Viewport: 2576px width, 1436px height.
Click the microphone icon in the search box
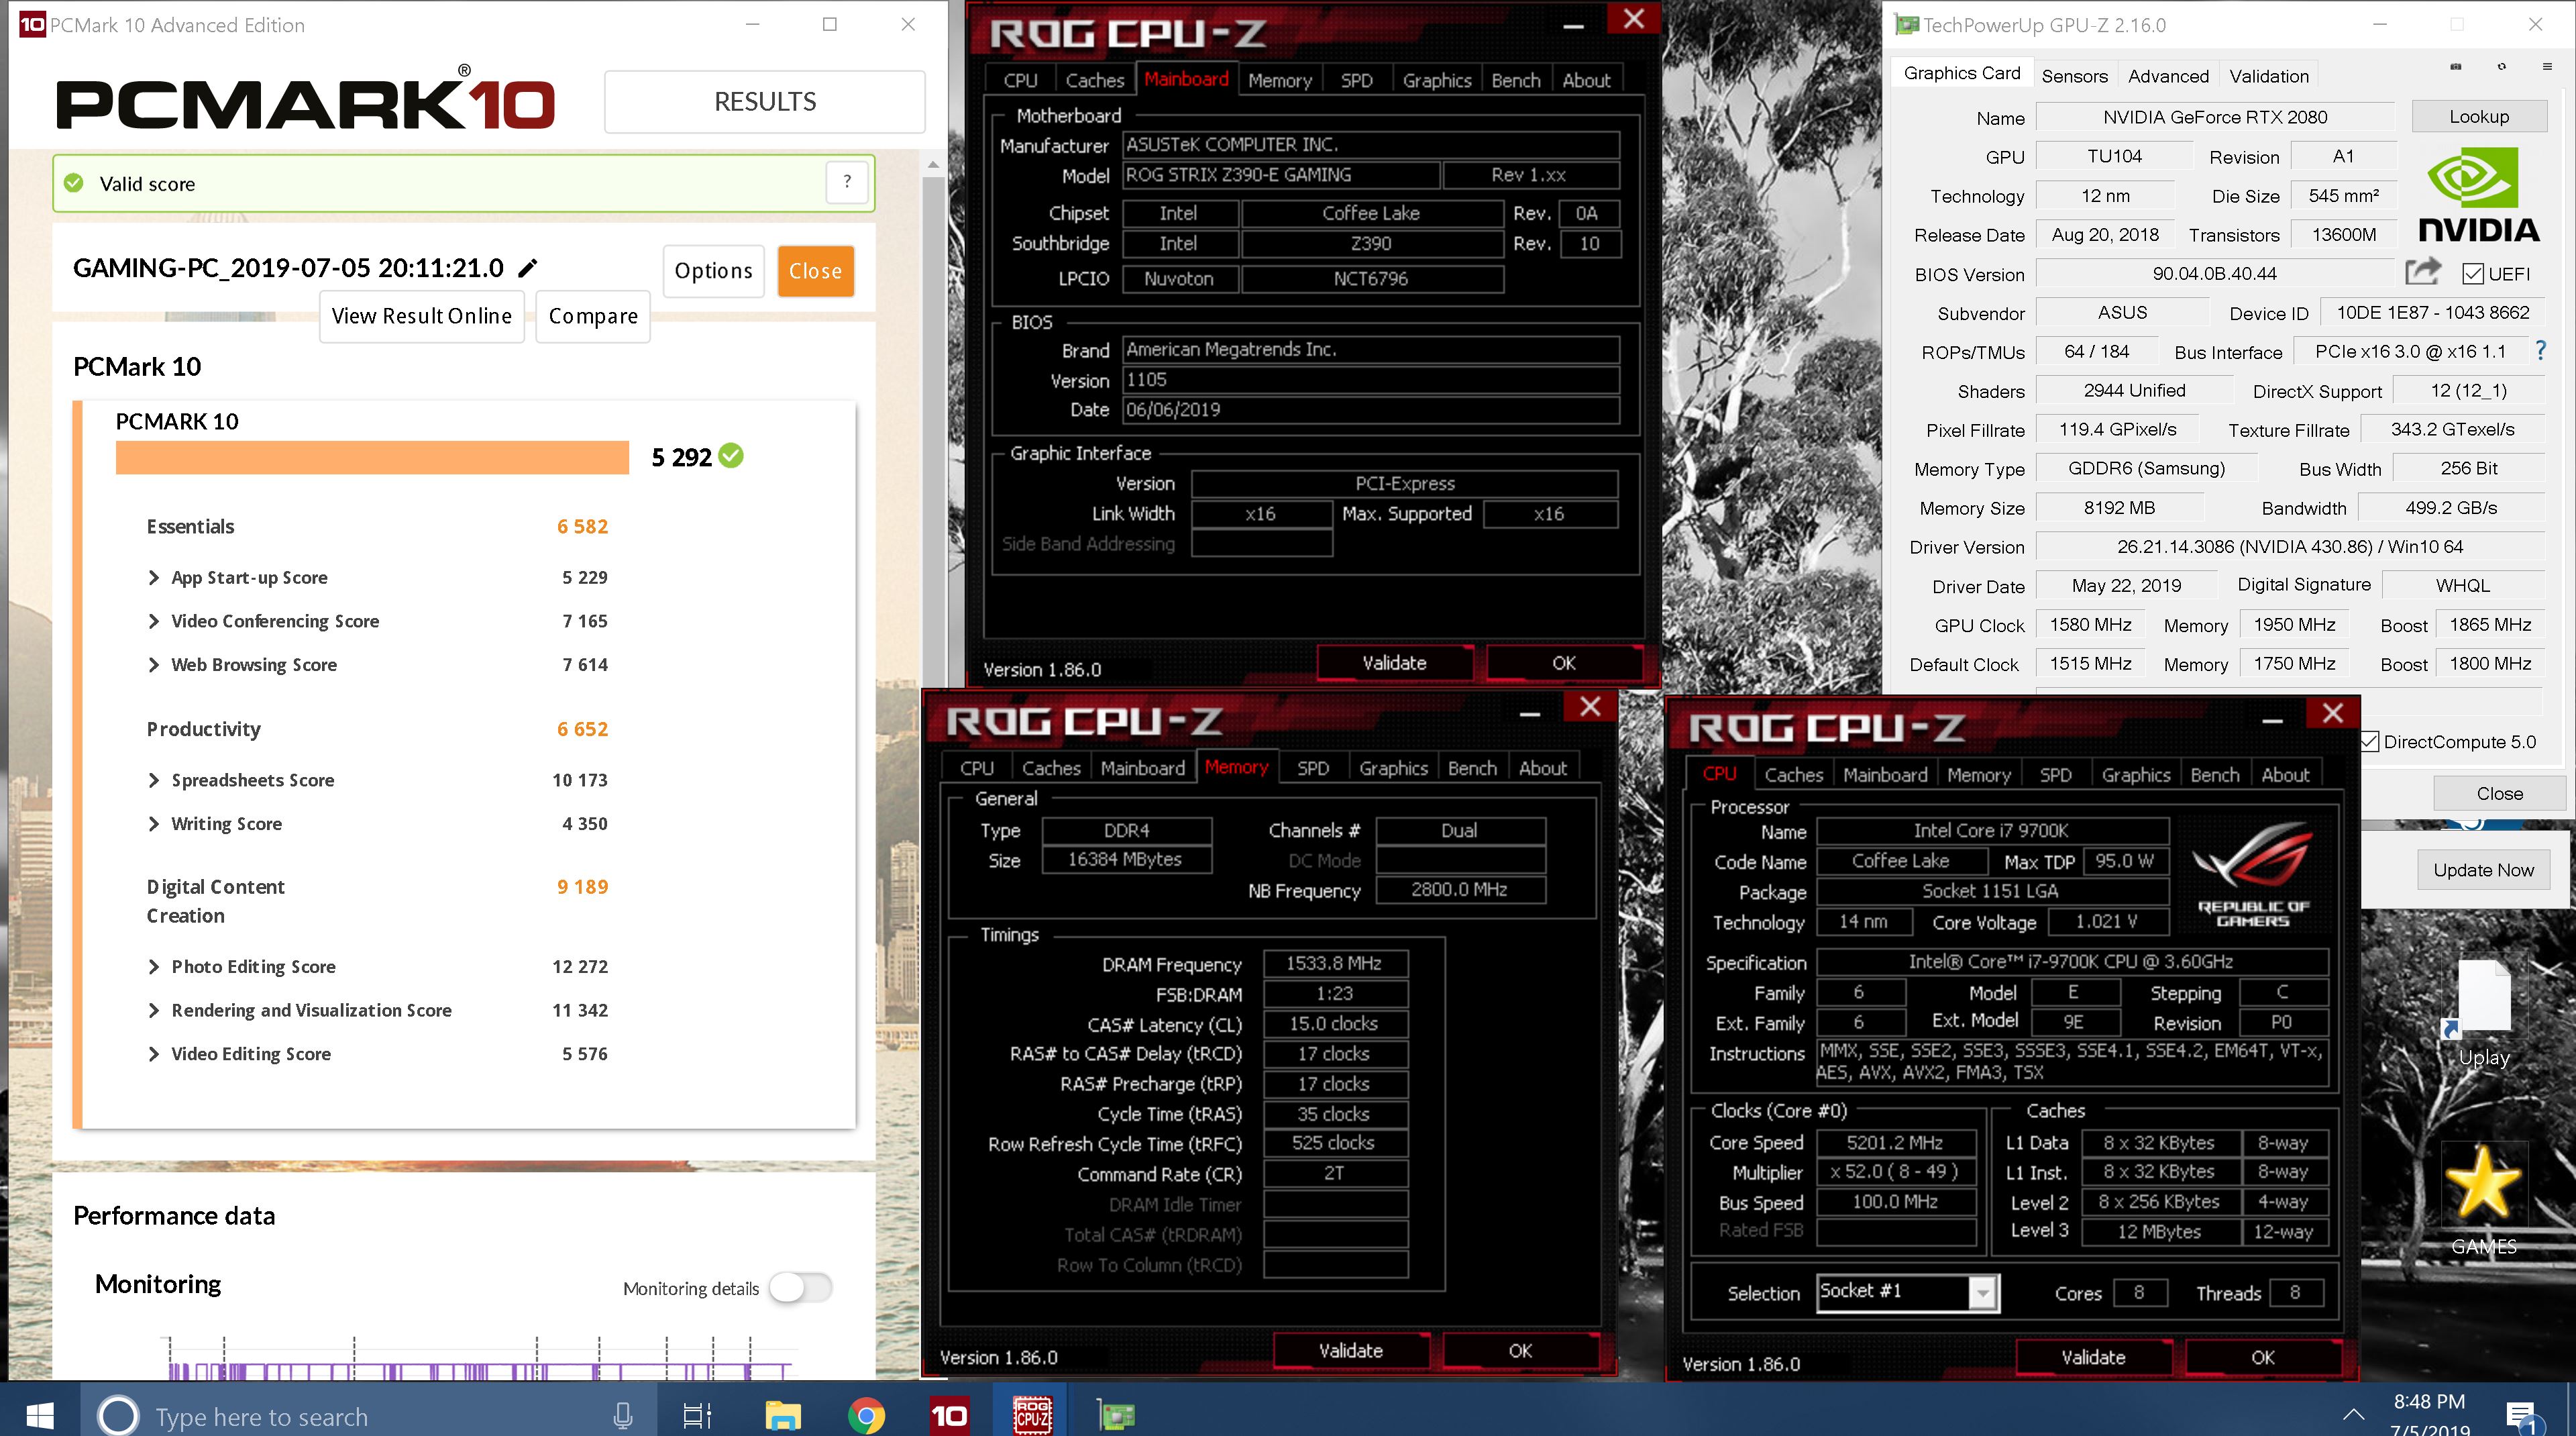[622, 1415]
